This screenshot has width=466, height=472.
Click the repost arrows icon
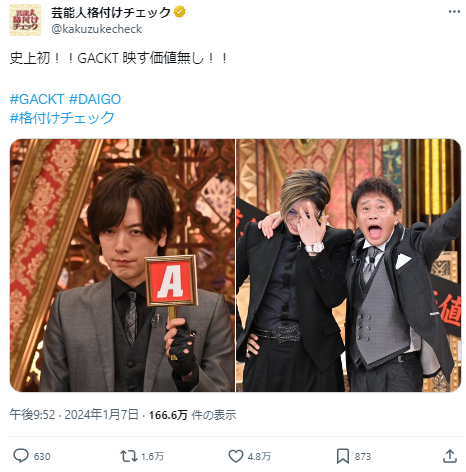[x=129, y=456]
